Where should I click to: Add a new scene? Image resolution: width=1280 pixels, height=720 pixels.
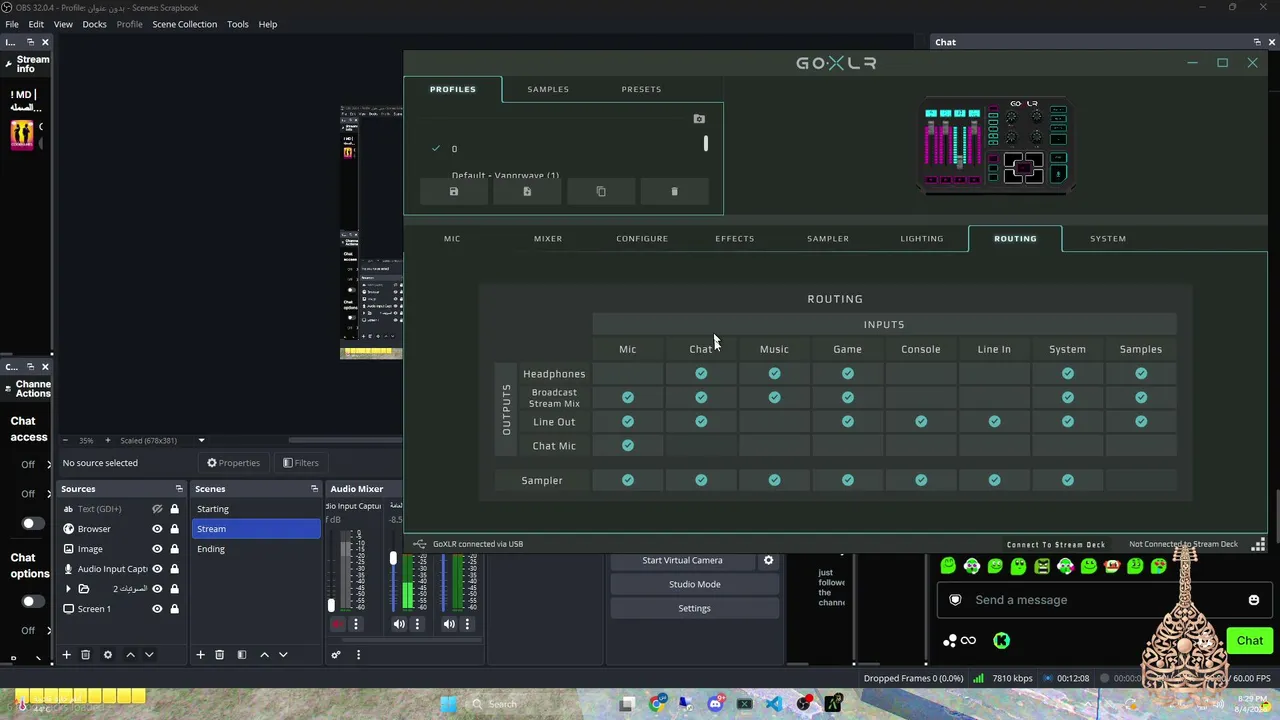click(200, 655)
